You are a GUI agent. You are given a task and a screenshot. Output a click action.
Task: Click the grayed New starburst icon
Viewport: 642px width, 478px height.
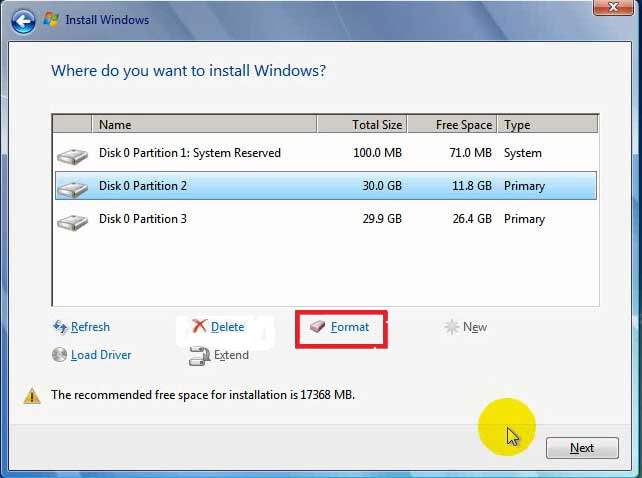pyautogui.click(x=451, y=327)
